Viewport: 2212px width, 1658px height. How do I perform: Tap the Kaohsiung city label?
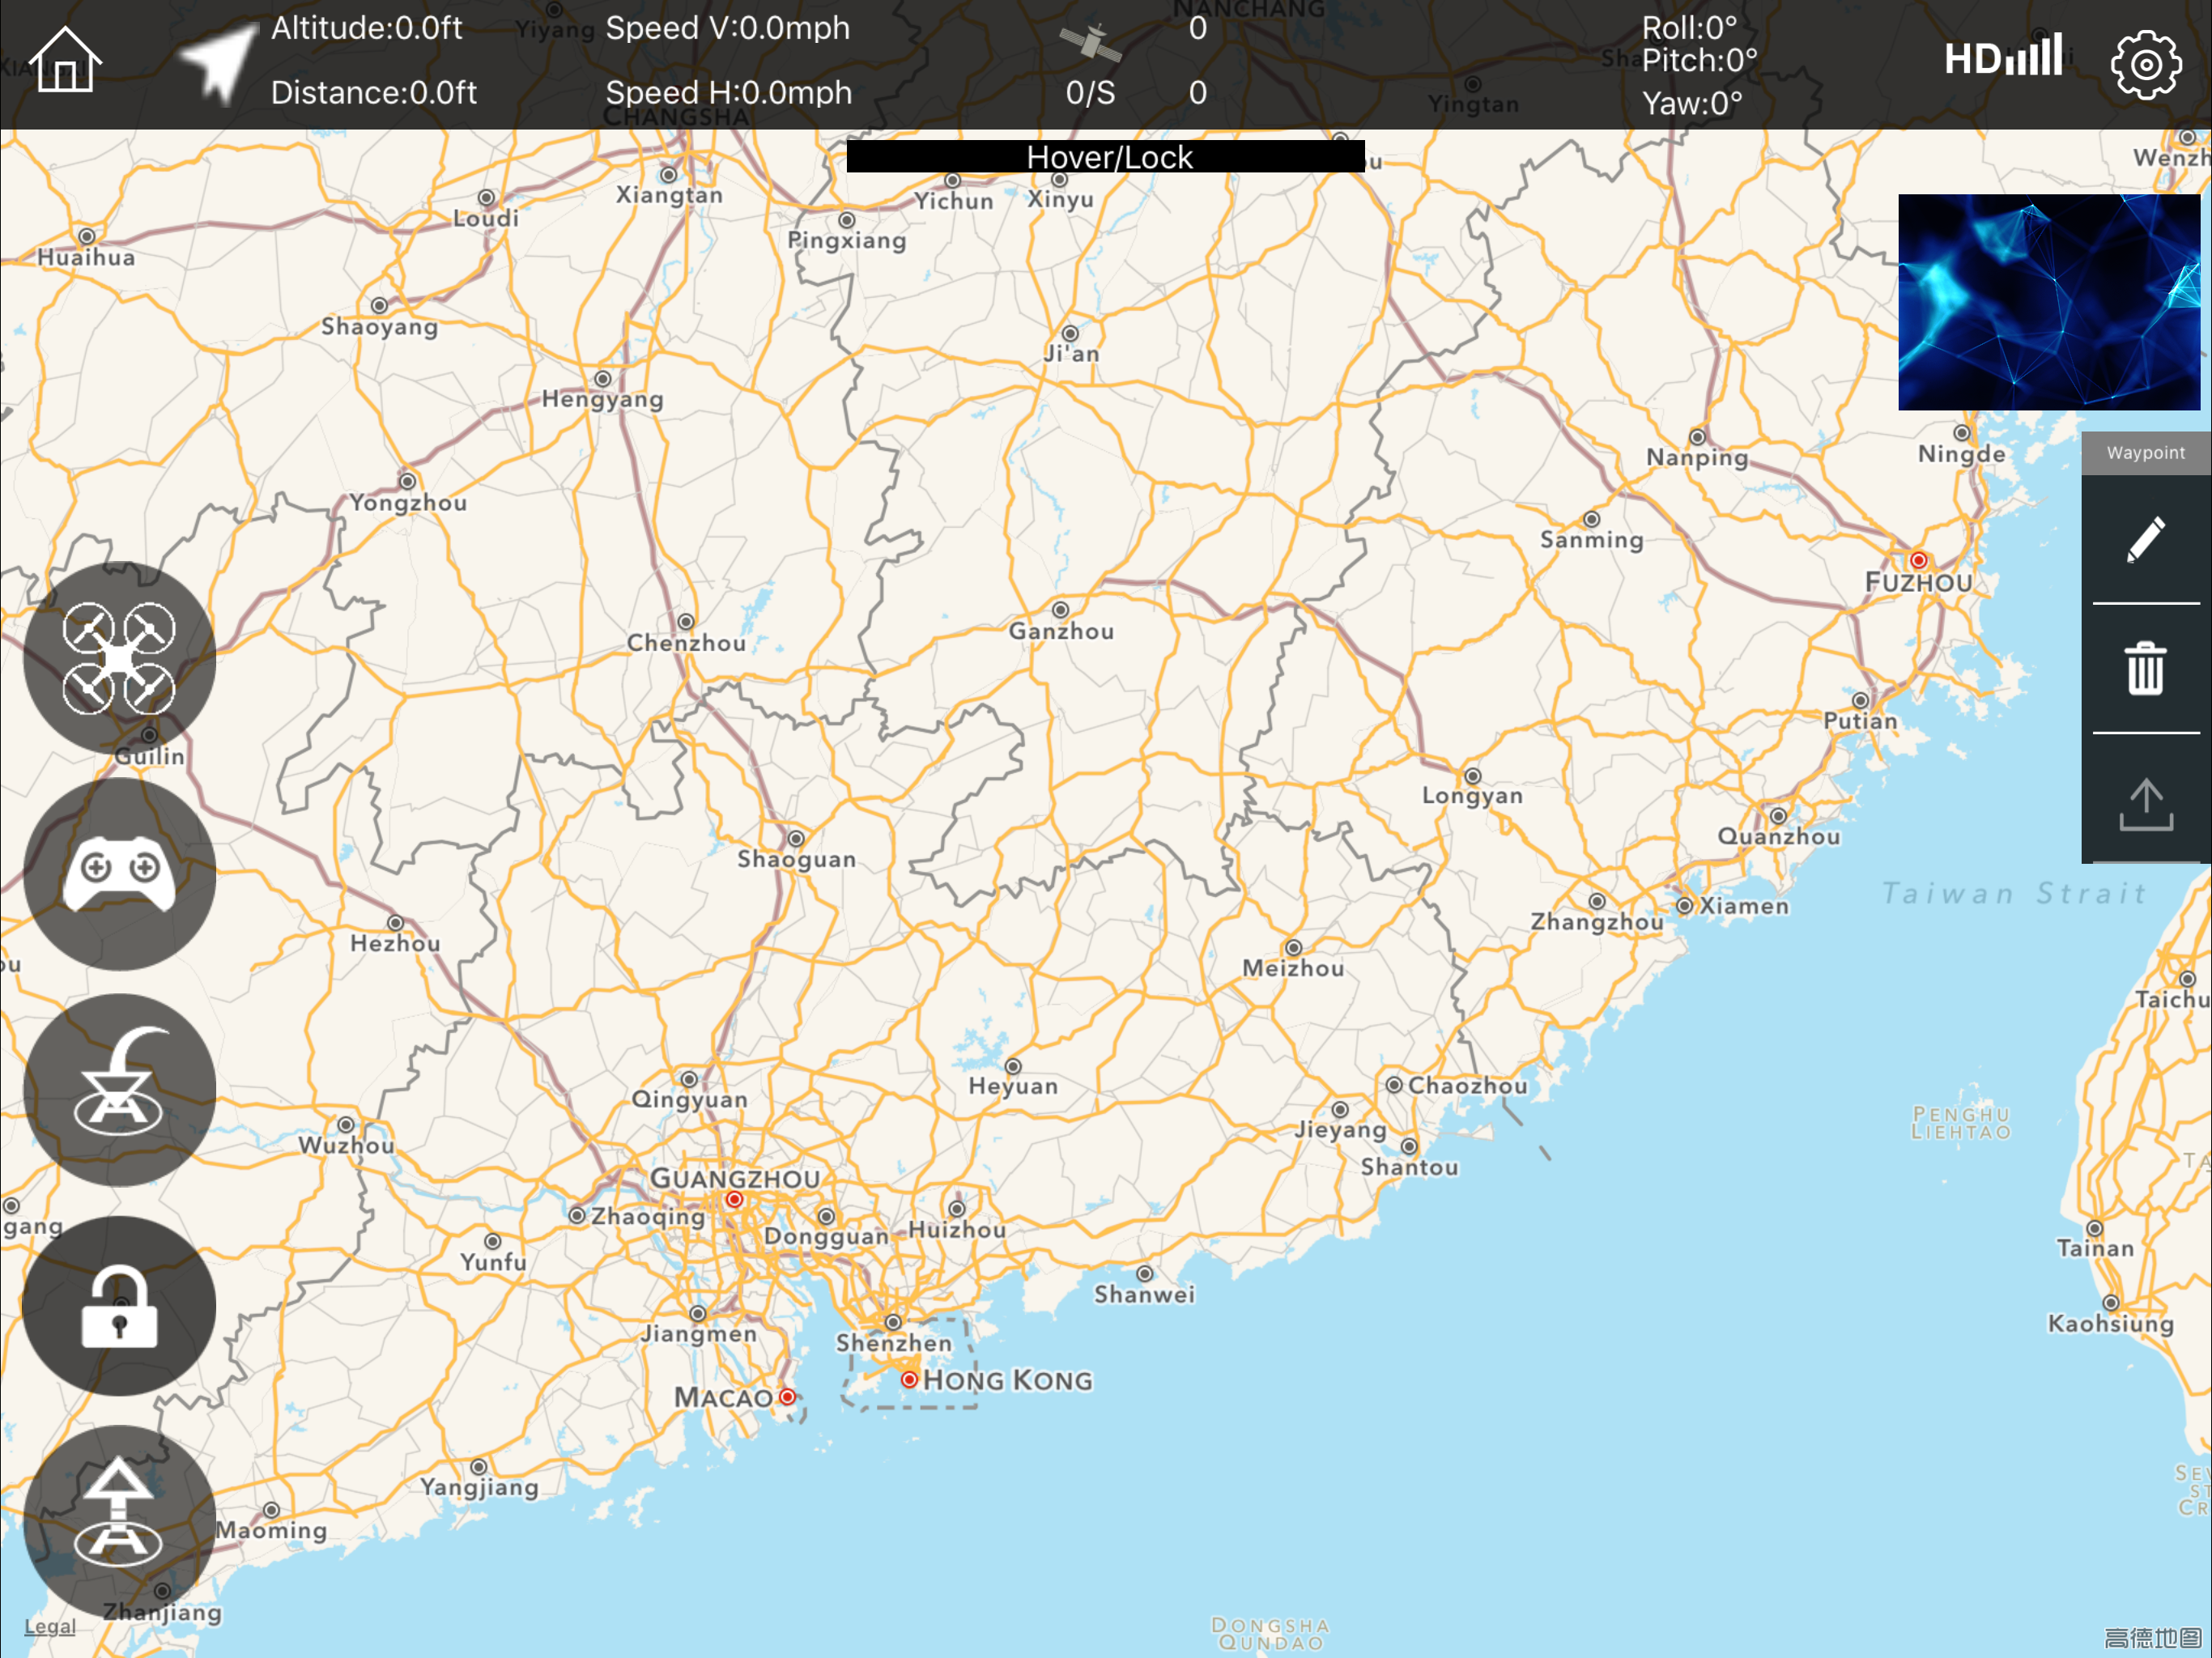2110,1324
